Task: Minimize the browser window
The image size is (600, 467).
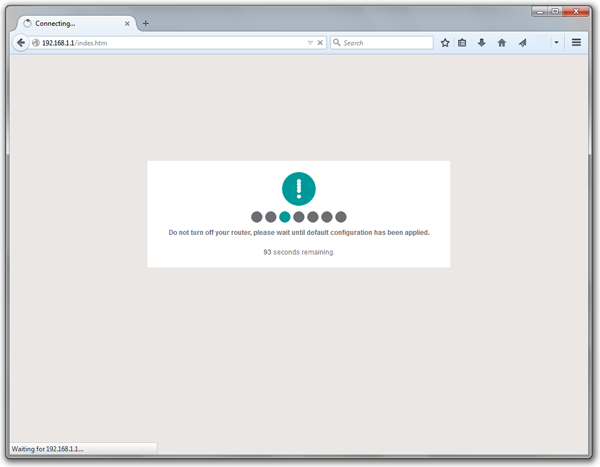Action: (540, 11)
